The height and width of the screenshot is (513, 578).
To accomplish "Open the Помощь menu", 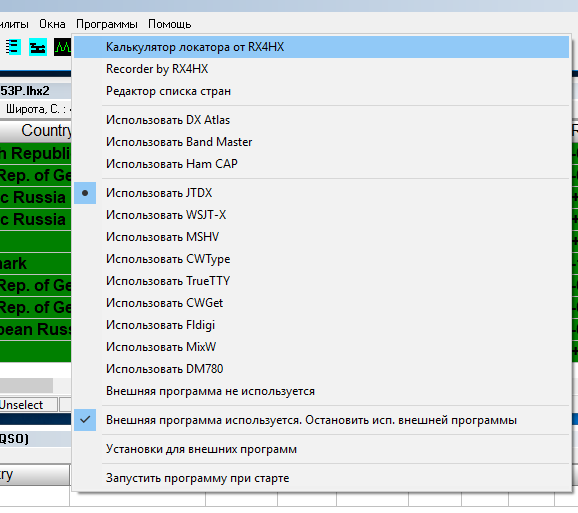I will click(x=170, y=24).
